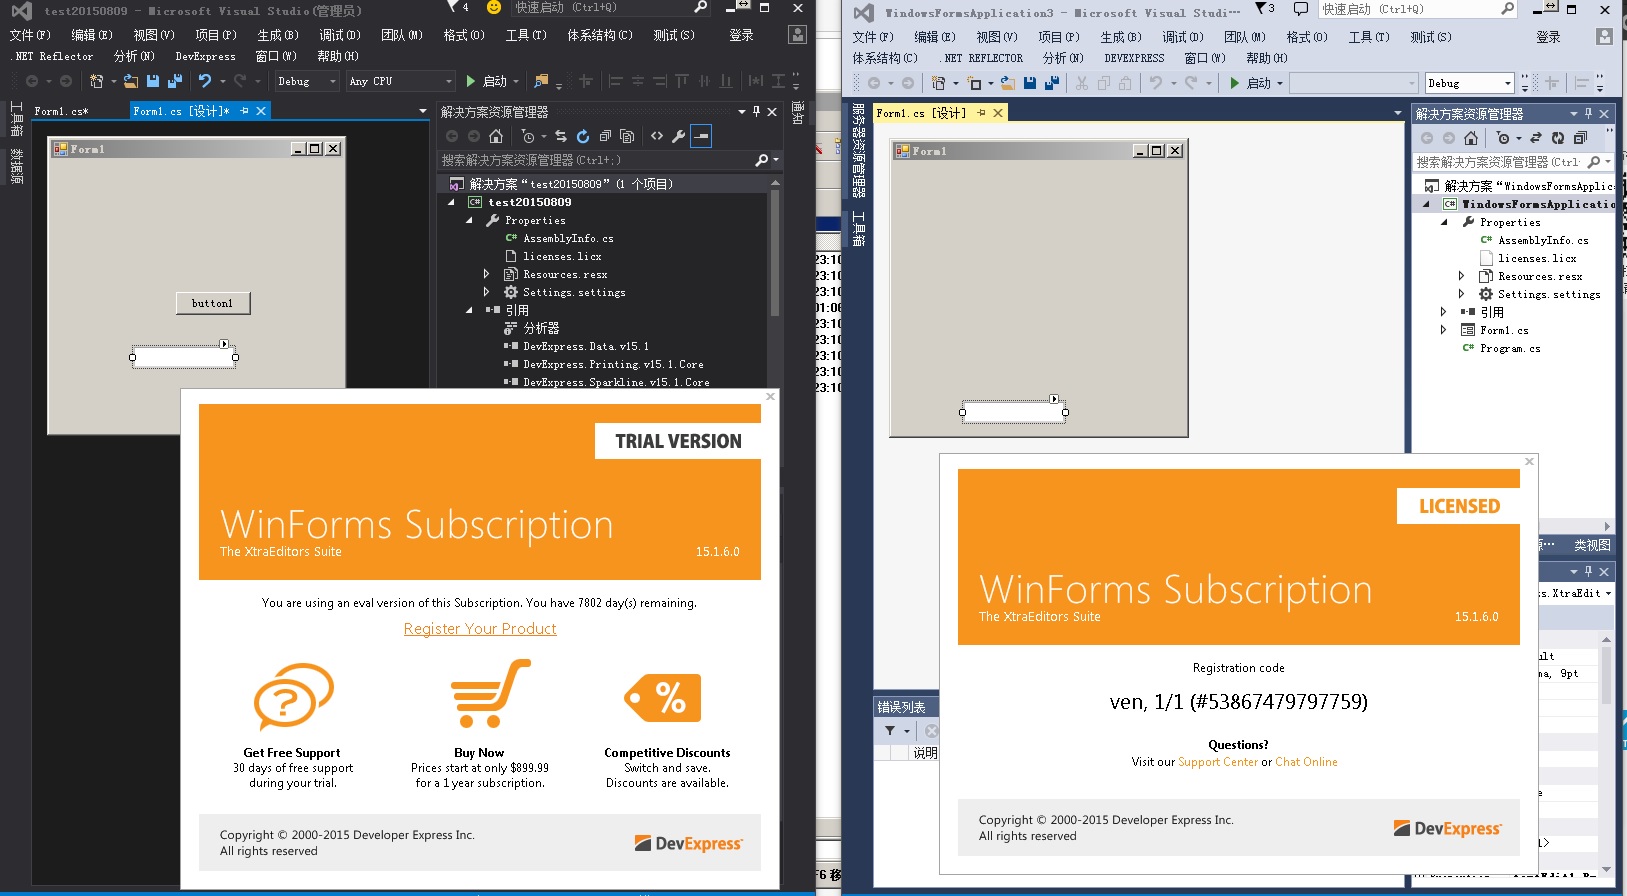1627x896 pixels.
Task: Click Open File icon in left Visual Studio toolbar
Action: (131, 81)
